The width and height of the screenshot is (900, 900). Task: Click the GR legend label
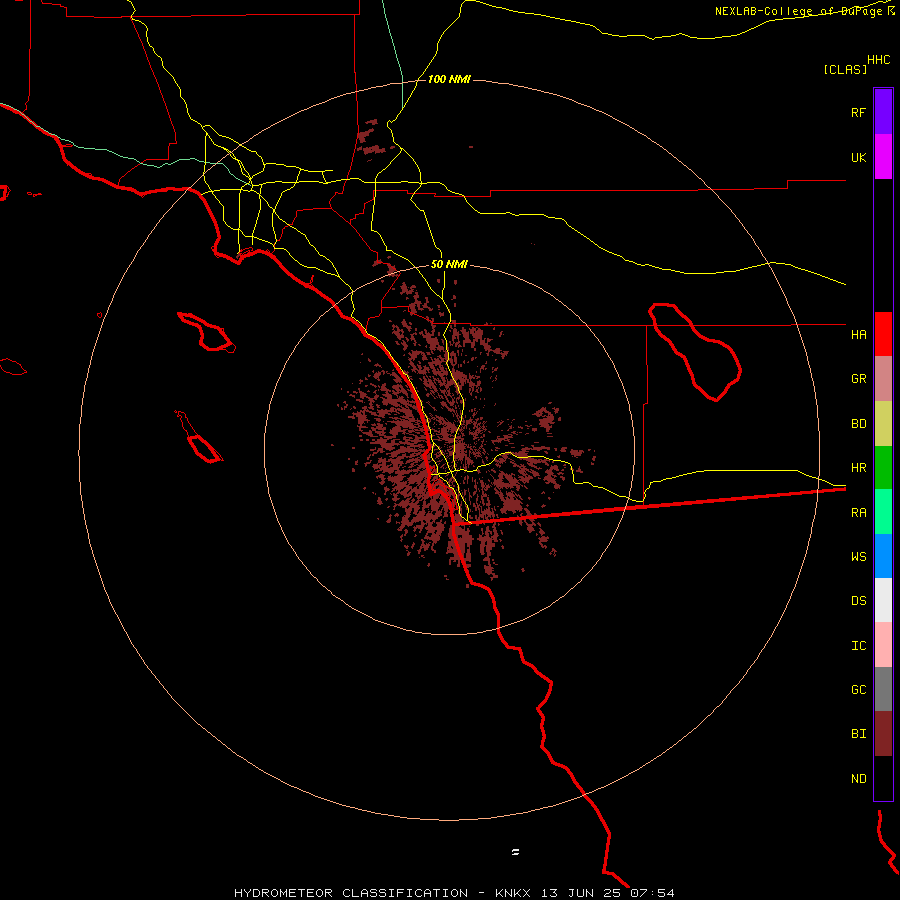pos(858,379)
